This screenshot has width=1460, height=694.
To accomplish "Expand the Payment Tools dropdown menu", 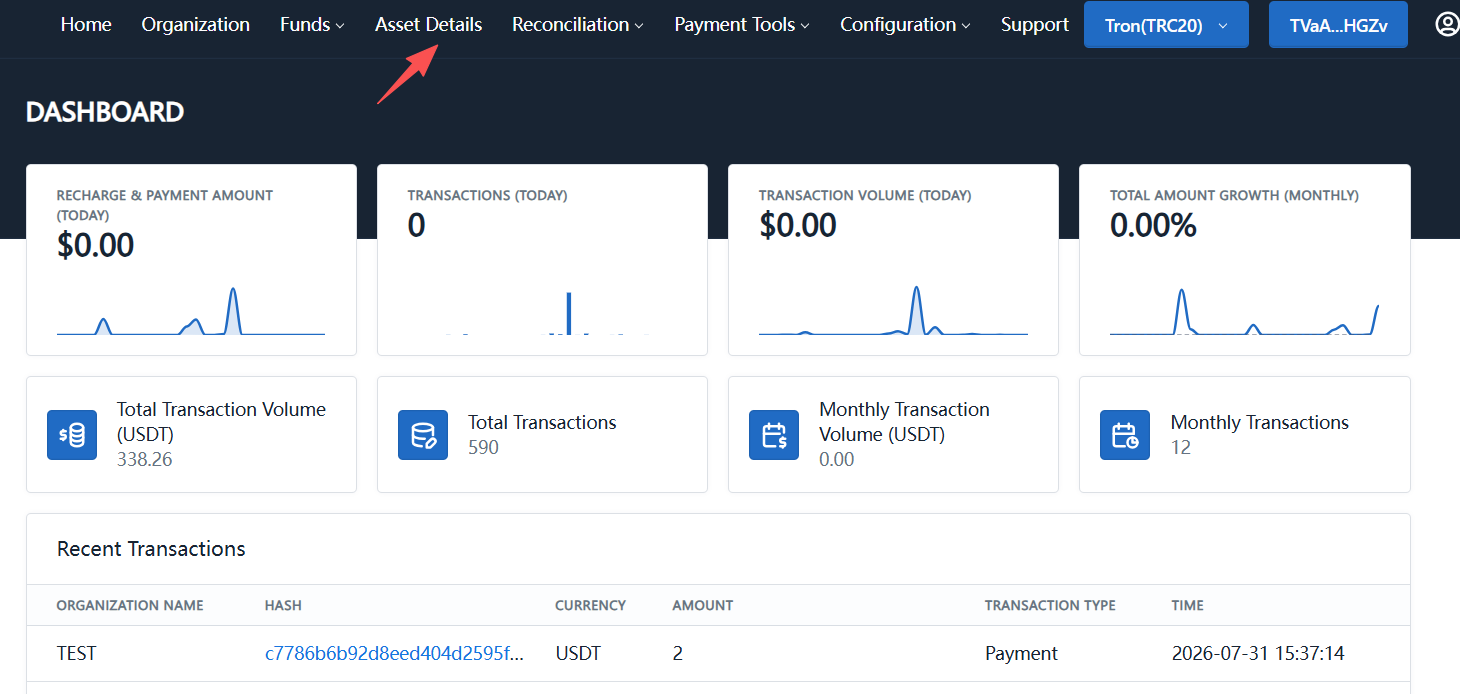I will click(x=742, y=24).
